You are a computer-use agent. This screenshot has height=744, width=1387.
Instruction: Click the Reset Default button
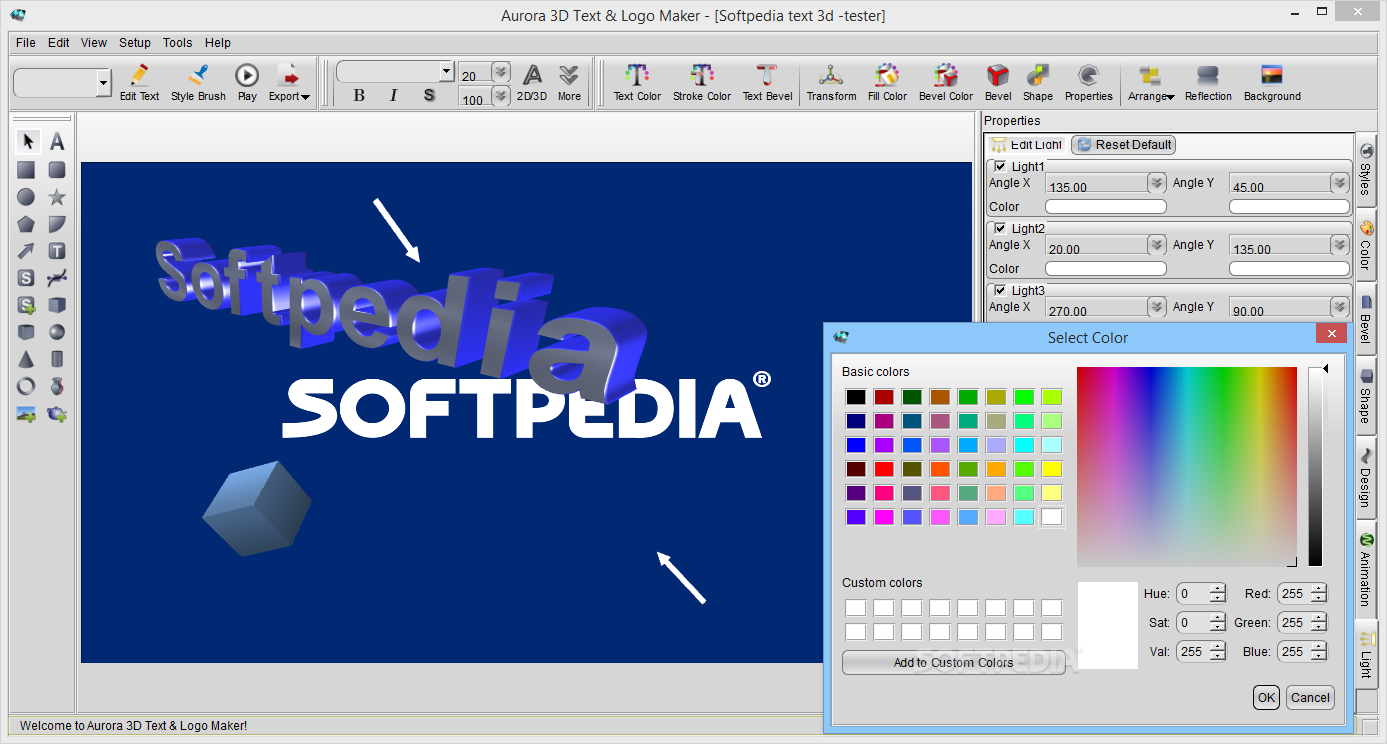pos(1124,145)
